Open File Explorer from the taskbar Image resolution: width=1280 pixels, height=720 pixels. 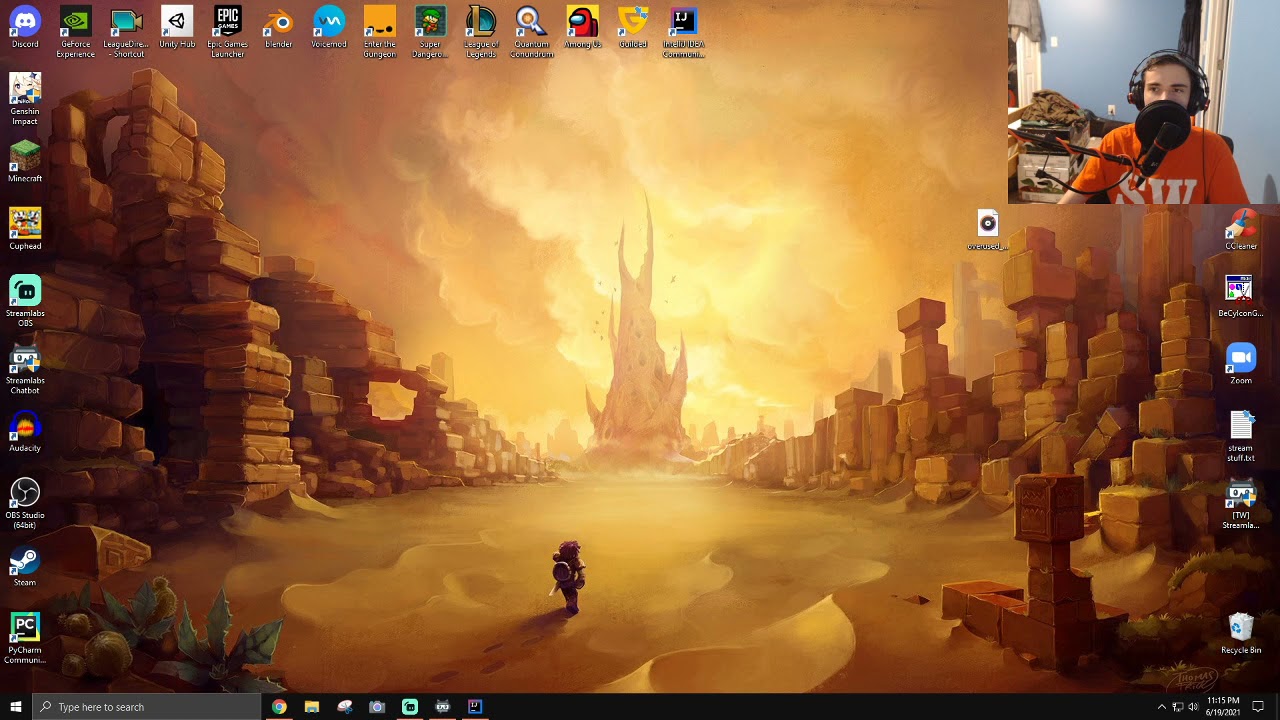[312, 707]
